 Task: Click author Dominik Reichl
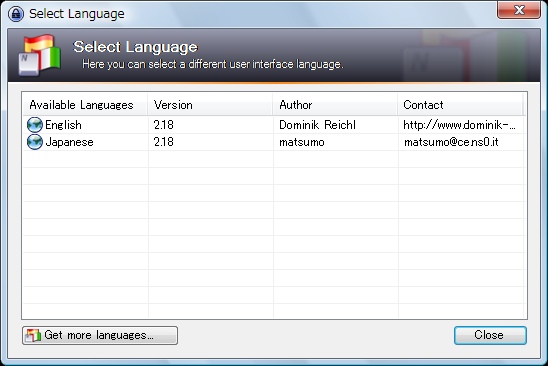pos(317,125)
